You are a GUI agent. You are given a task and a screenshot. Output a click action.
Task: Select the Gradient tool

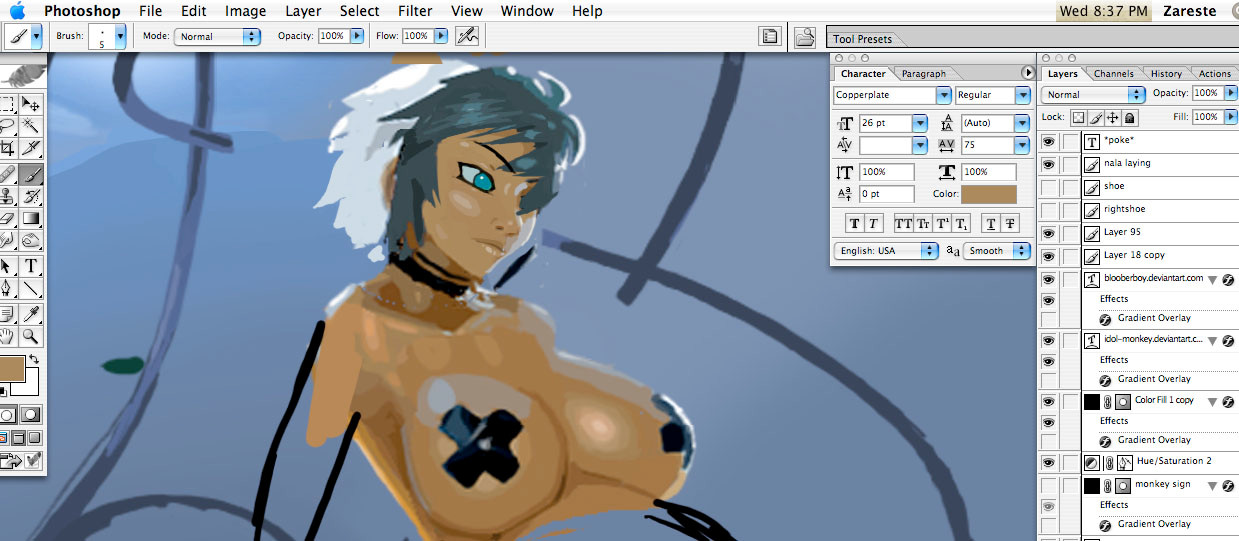(x=31, y=218)
